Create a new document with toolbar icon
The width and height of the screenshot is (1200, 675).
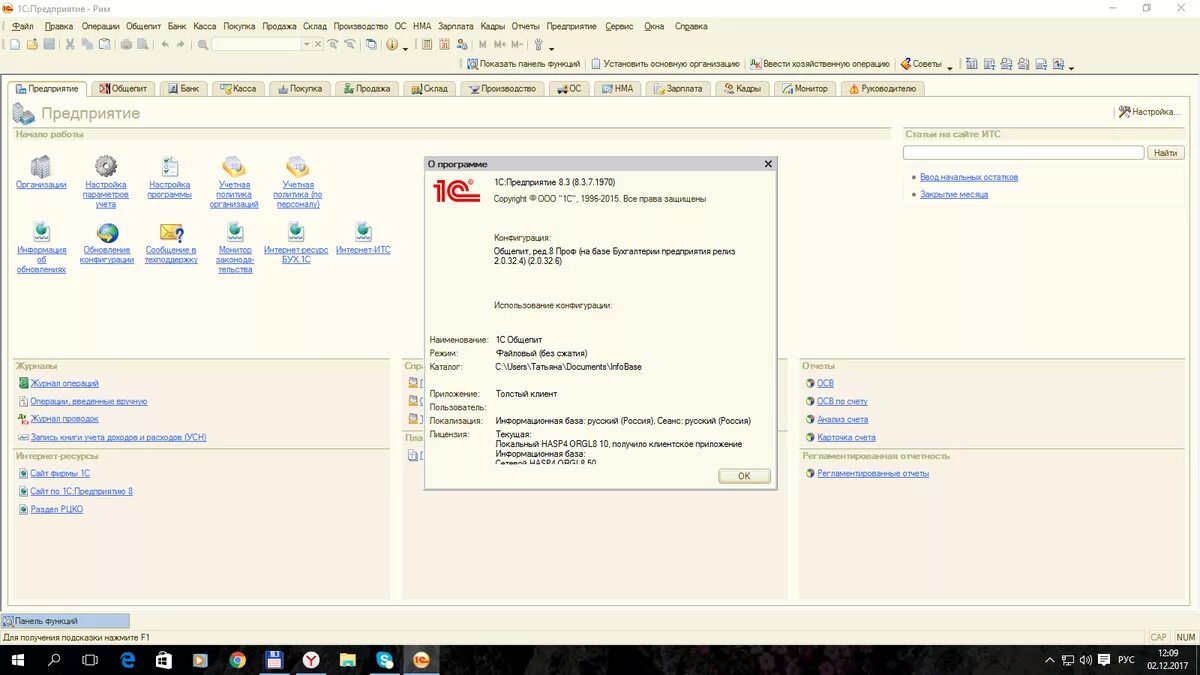[x=15, y=44]
